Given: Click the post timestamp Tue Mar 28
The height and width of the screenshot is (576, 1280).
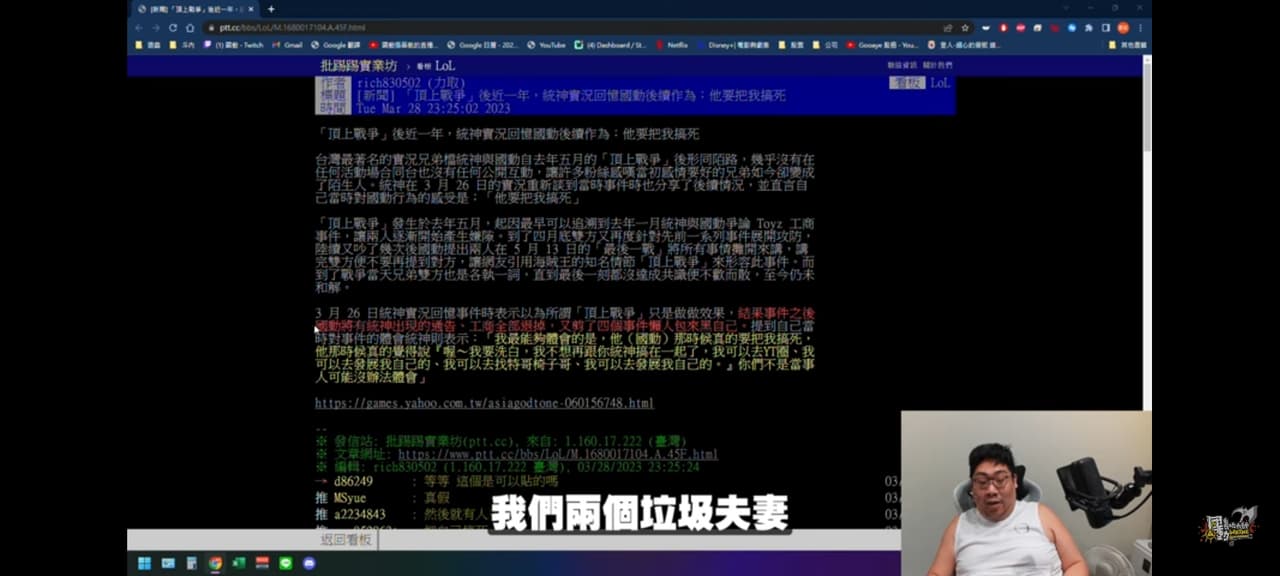Looking at the screenshot, I should click(433, 108).
